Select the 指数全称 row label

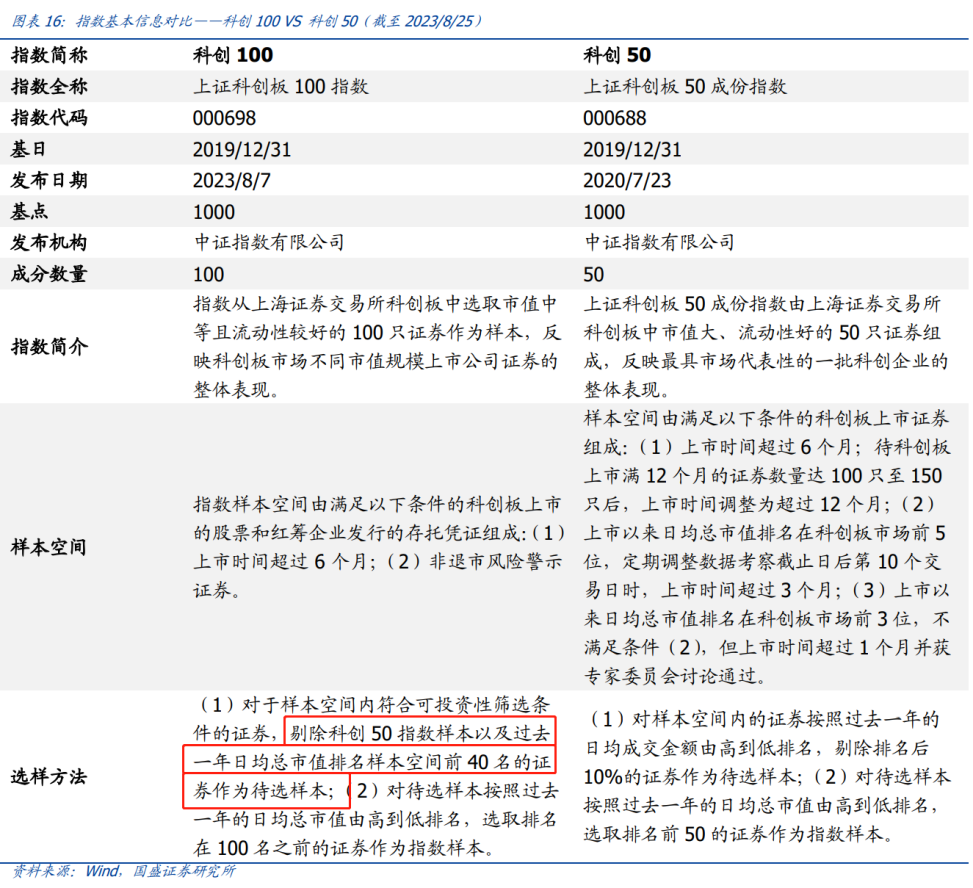[49, 86]
